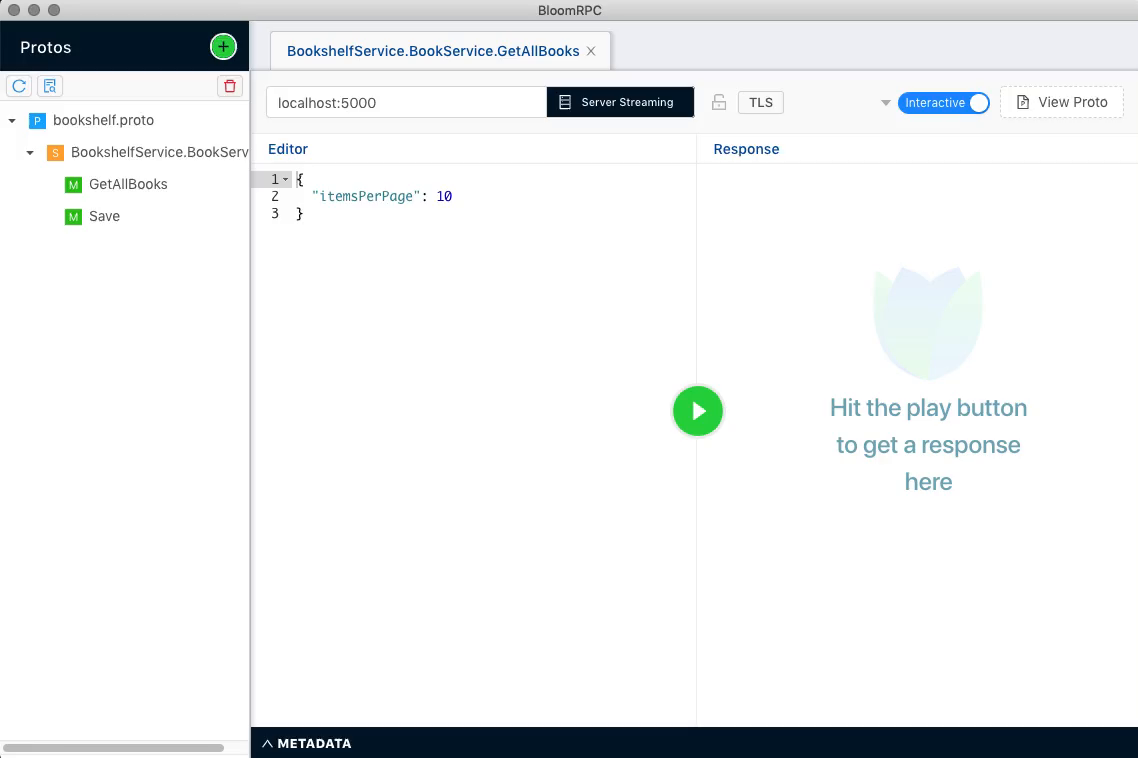The image size is (1138, 758).
Task: Select the Save method icon
Action: 72,216
